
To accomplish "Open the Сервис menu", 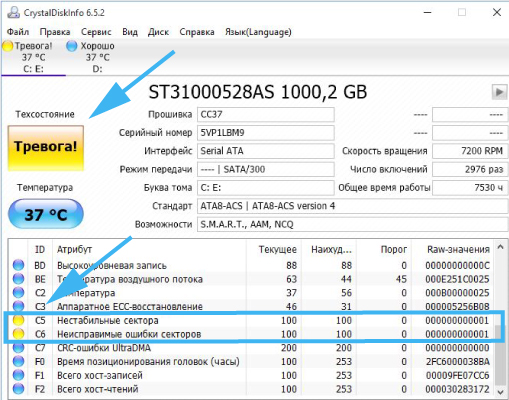I will click(x=96, y=32).
